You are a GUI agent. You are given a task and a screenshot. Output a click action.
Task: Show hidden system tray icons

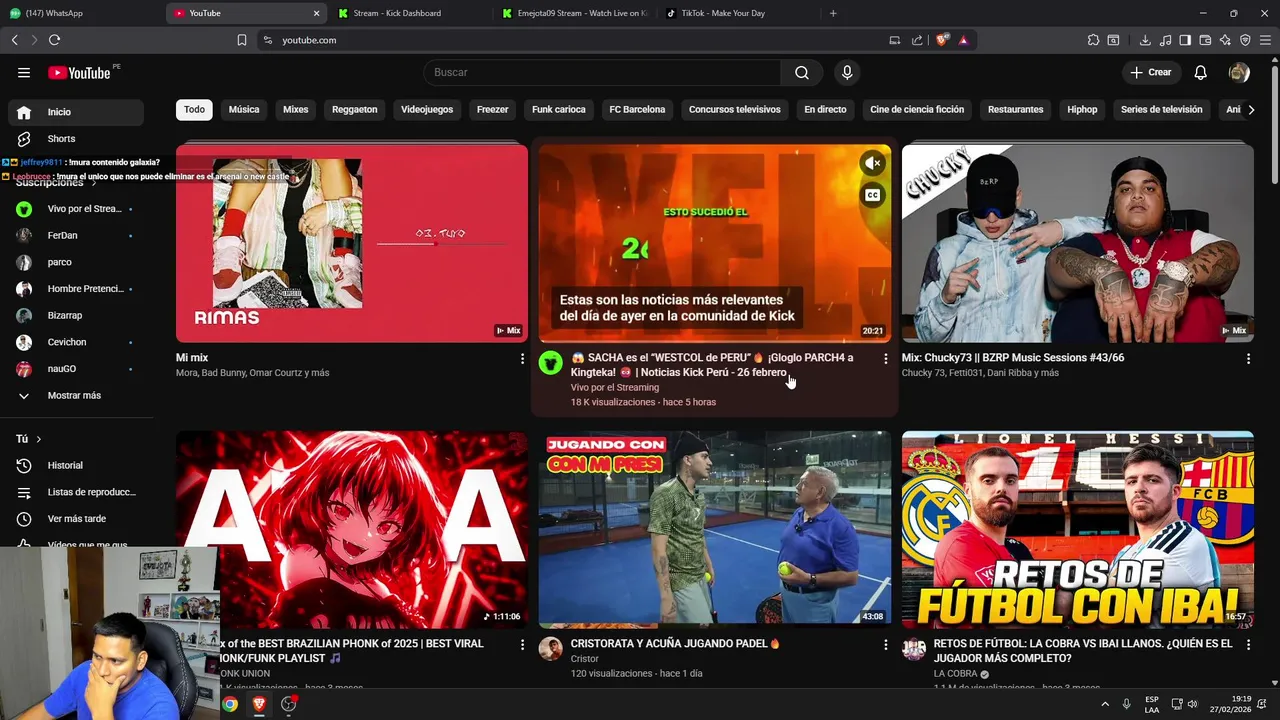(x=1105, y=704)
